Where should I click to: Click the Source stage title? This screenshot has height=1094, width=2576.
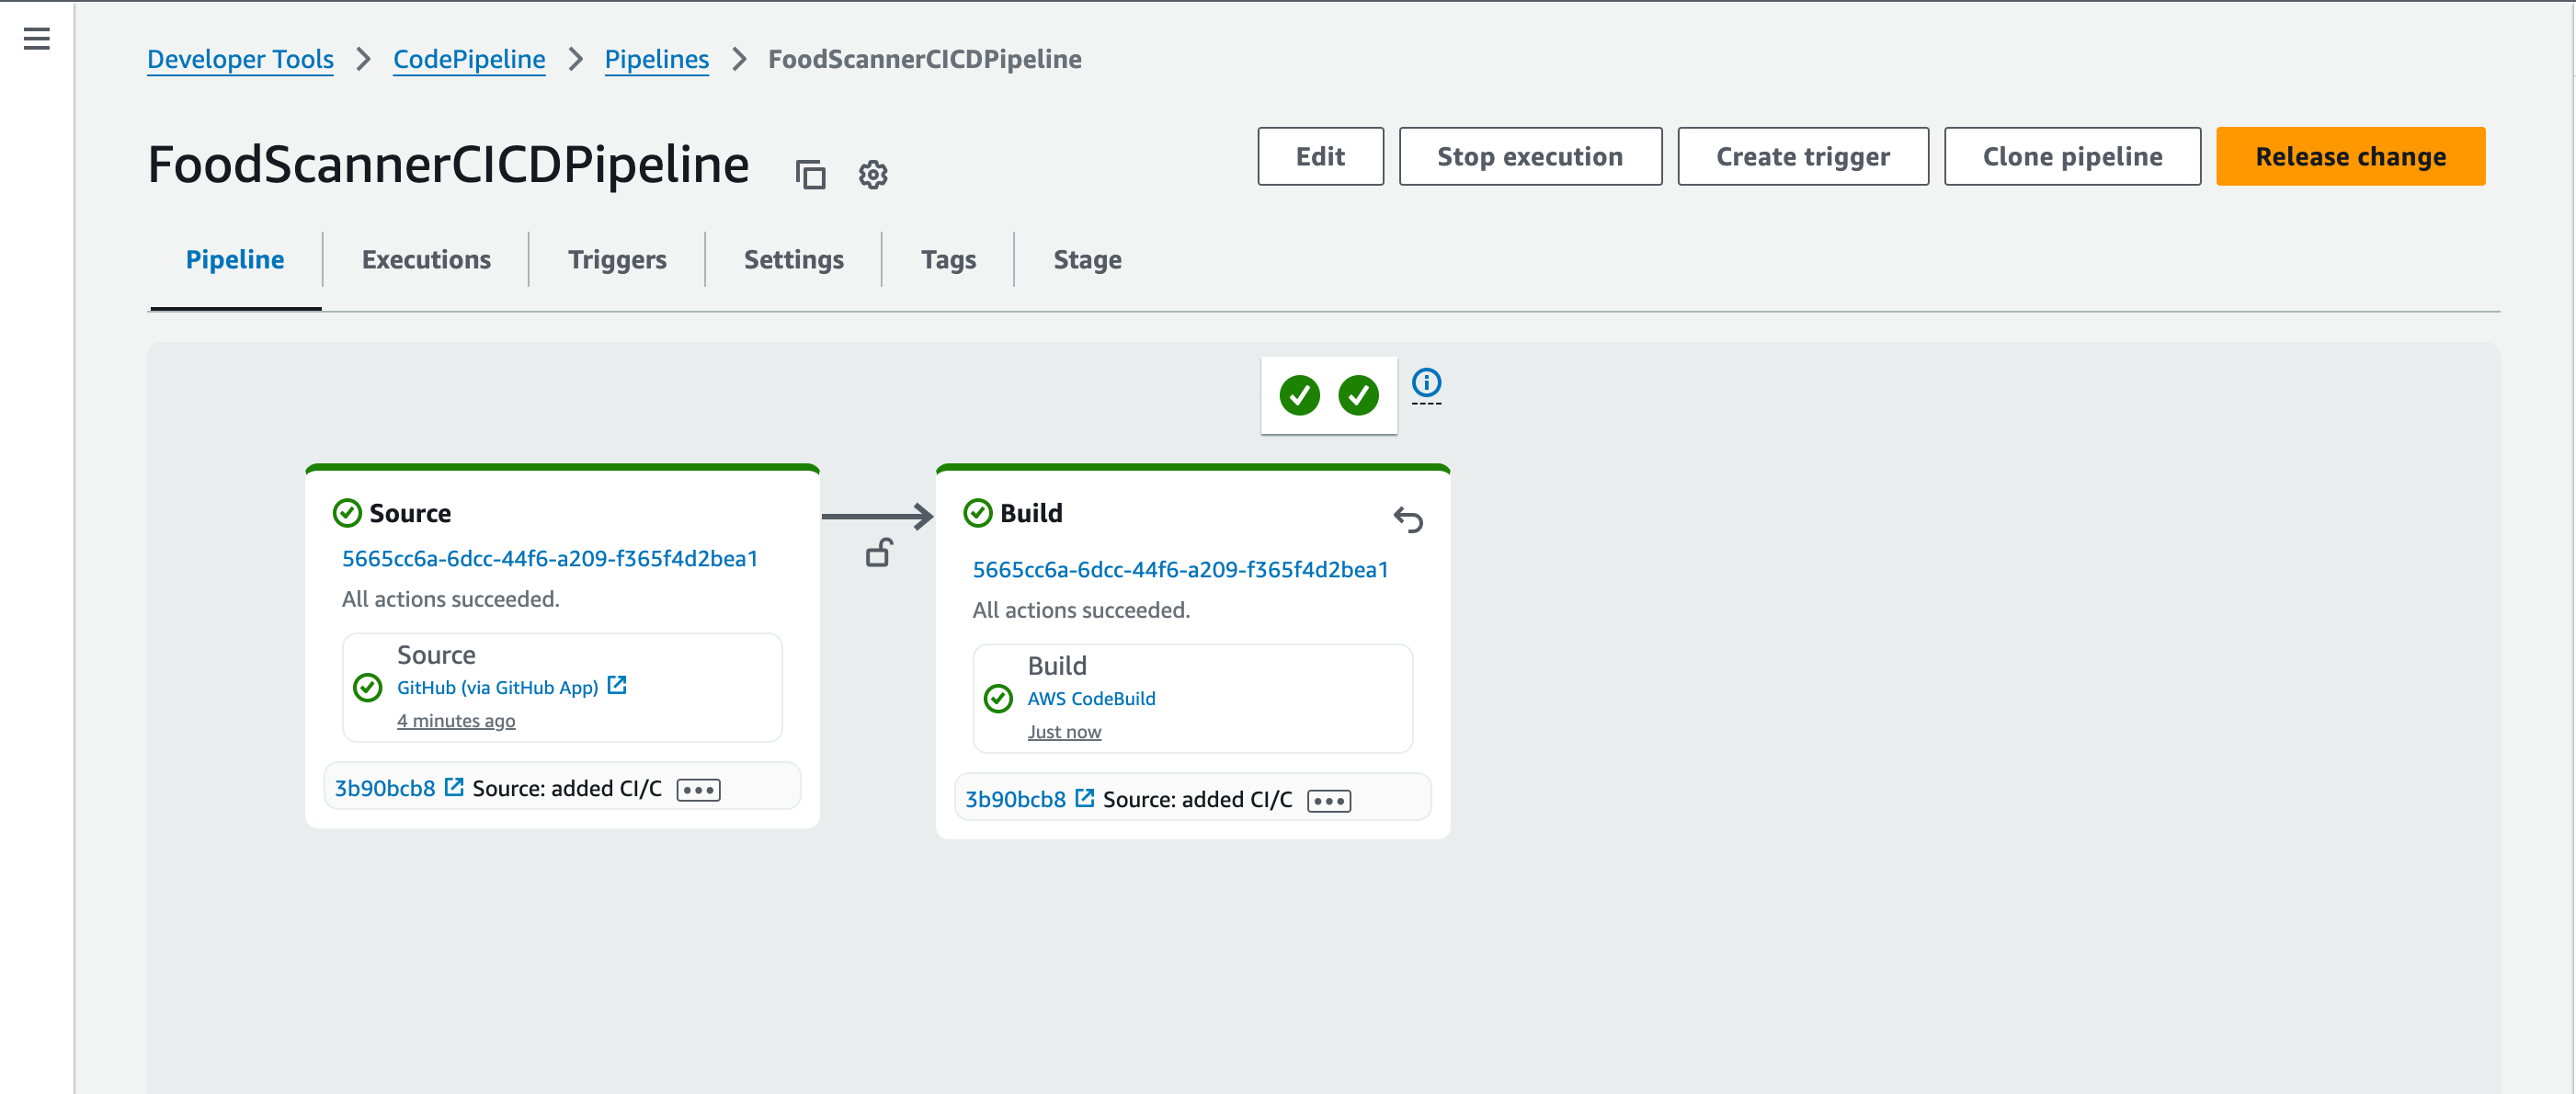click(410, 514)
